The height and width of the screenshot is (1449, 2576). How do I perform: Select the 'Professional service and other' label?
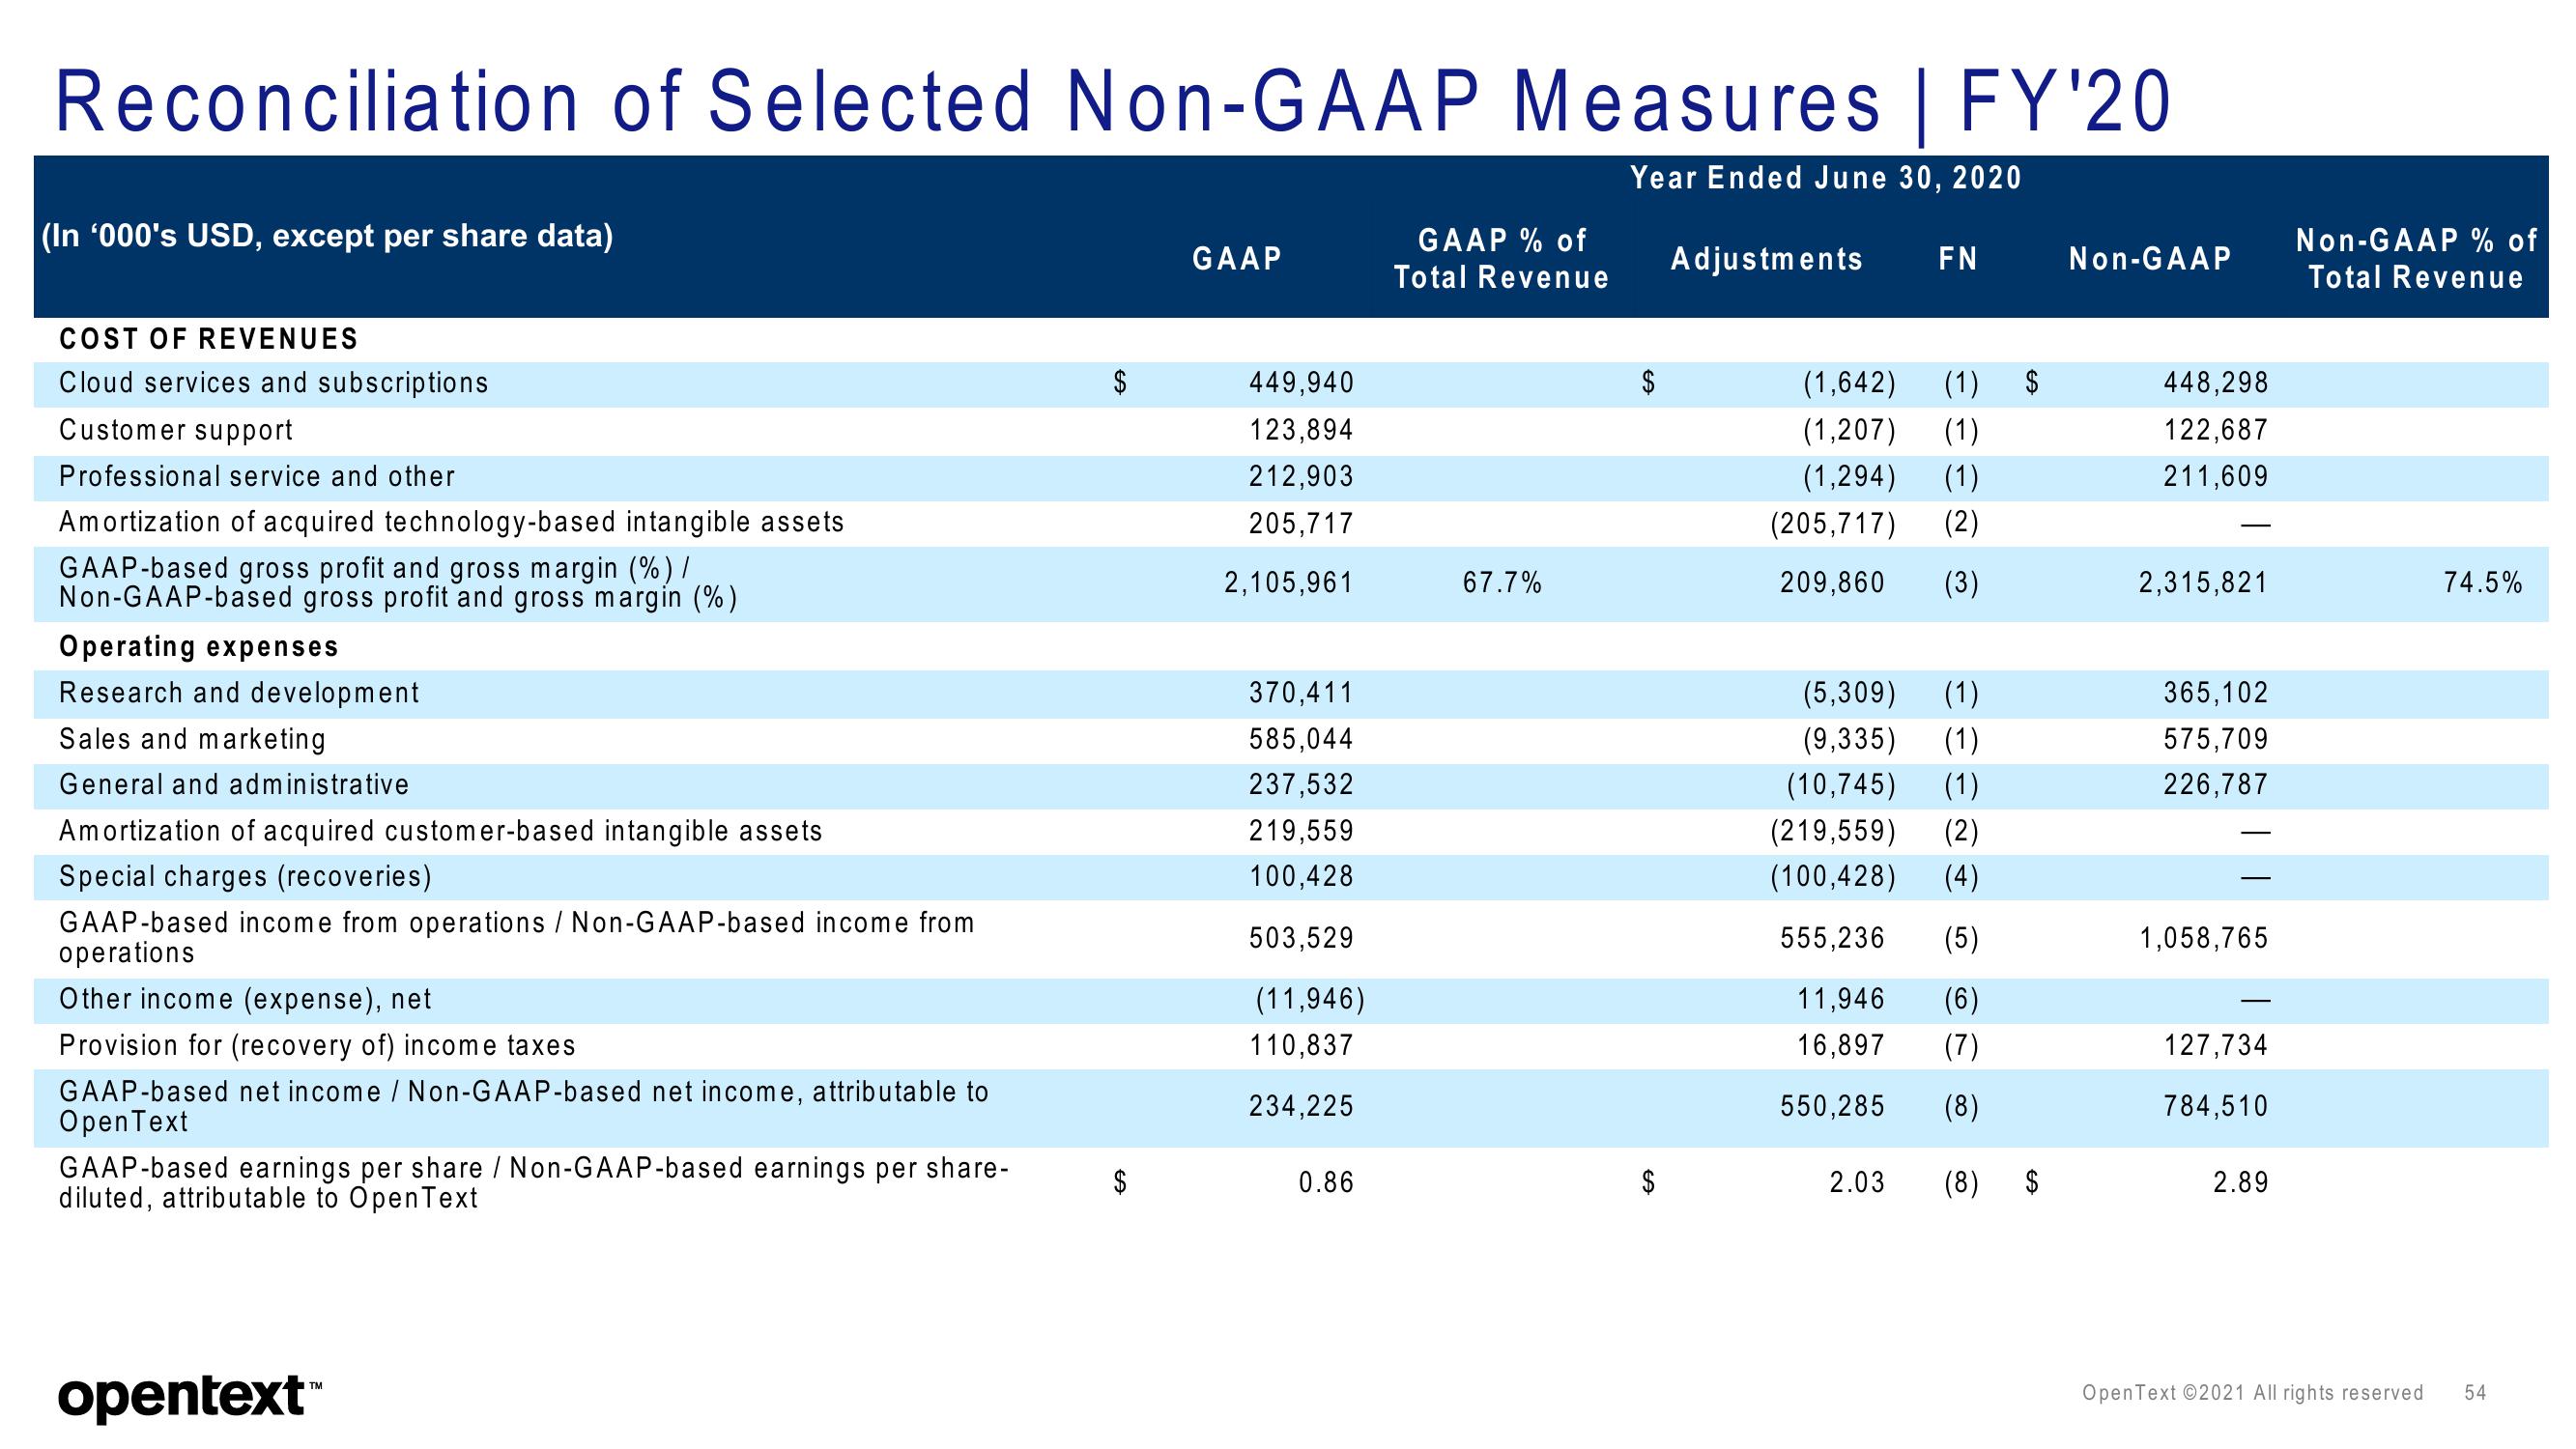point(257,476)
